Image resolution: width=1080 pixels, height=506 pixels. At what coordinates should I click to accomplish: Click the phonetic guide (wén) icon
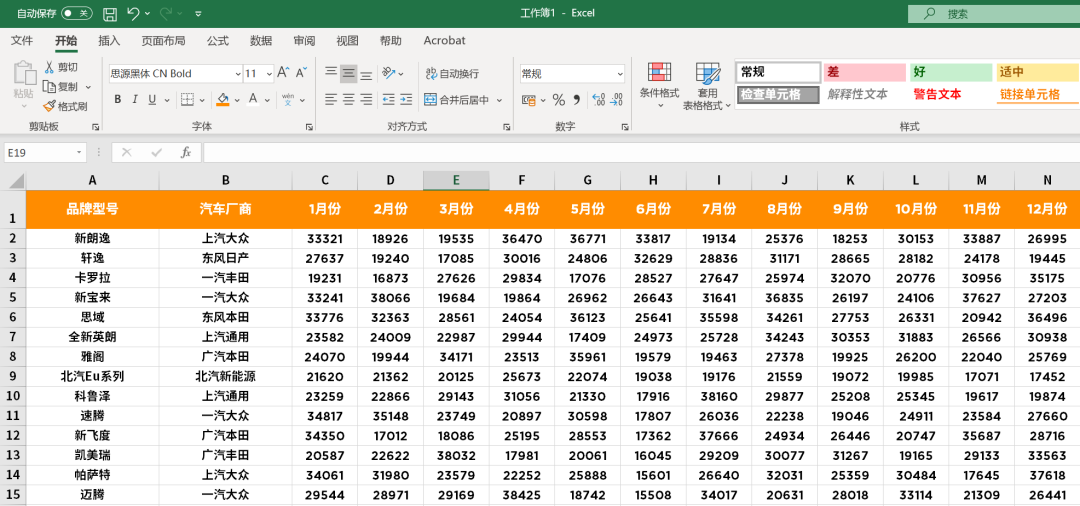click(288, 100)
